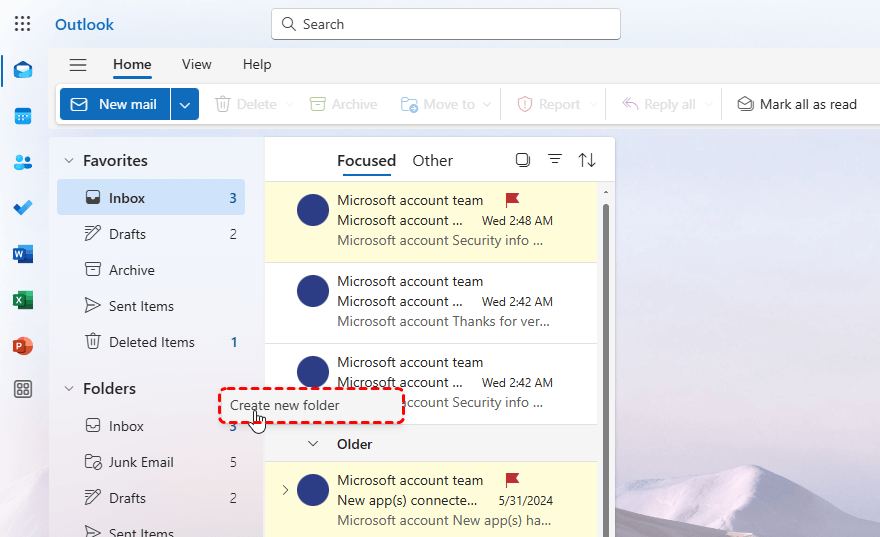Switch to the View ribbon tab
The width and height of the screenshot is (880, 537).
coord(196,65)
